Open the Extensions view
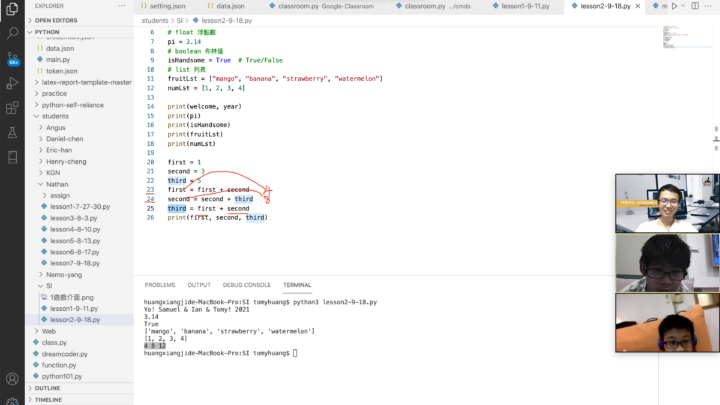This screenshot has width=720, height=405. coord(12,107)
